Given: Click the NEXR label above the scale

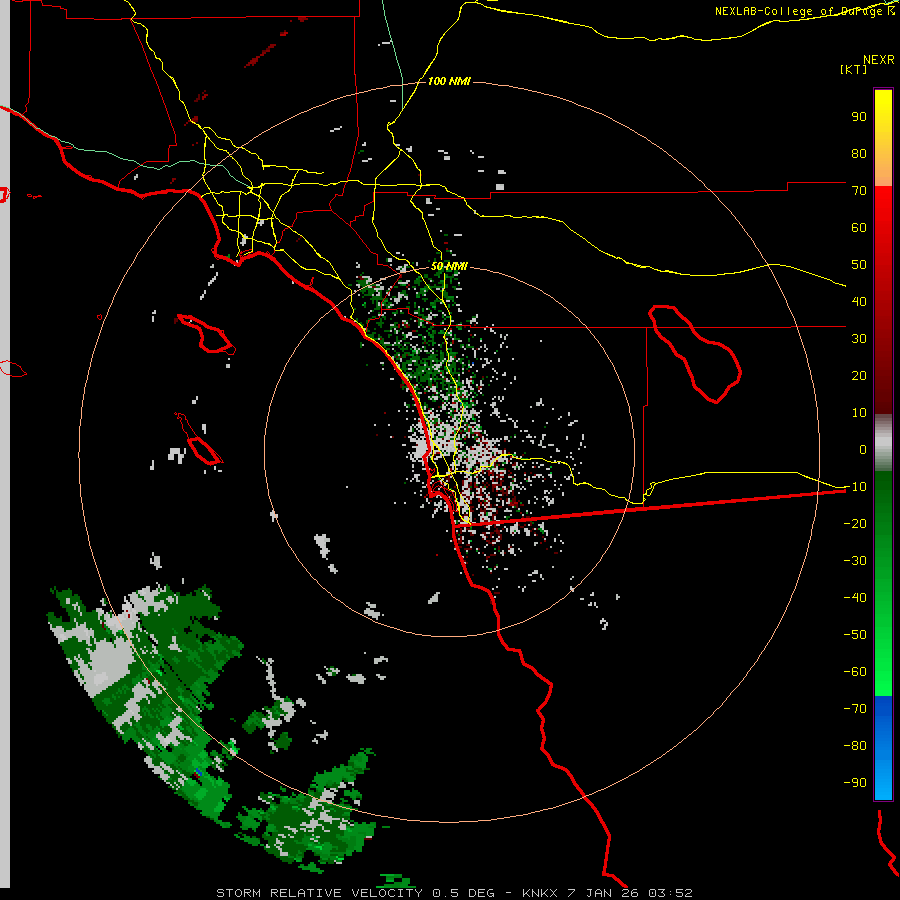Looking at the screenshot, I should tap(879, 60).
